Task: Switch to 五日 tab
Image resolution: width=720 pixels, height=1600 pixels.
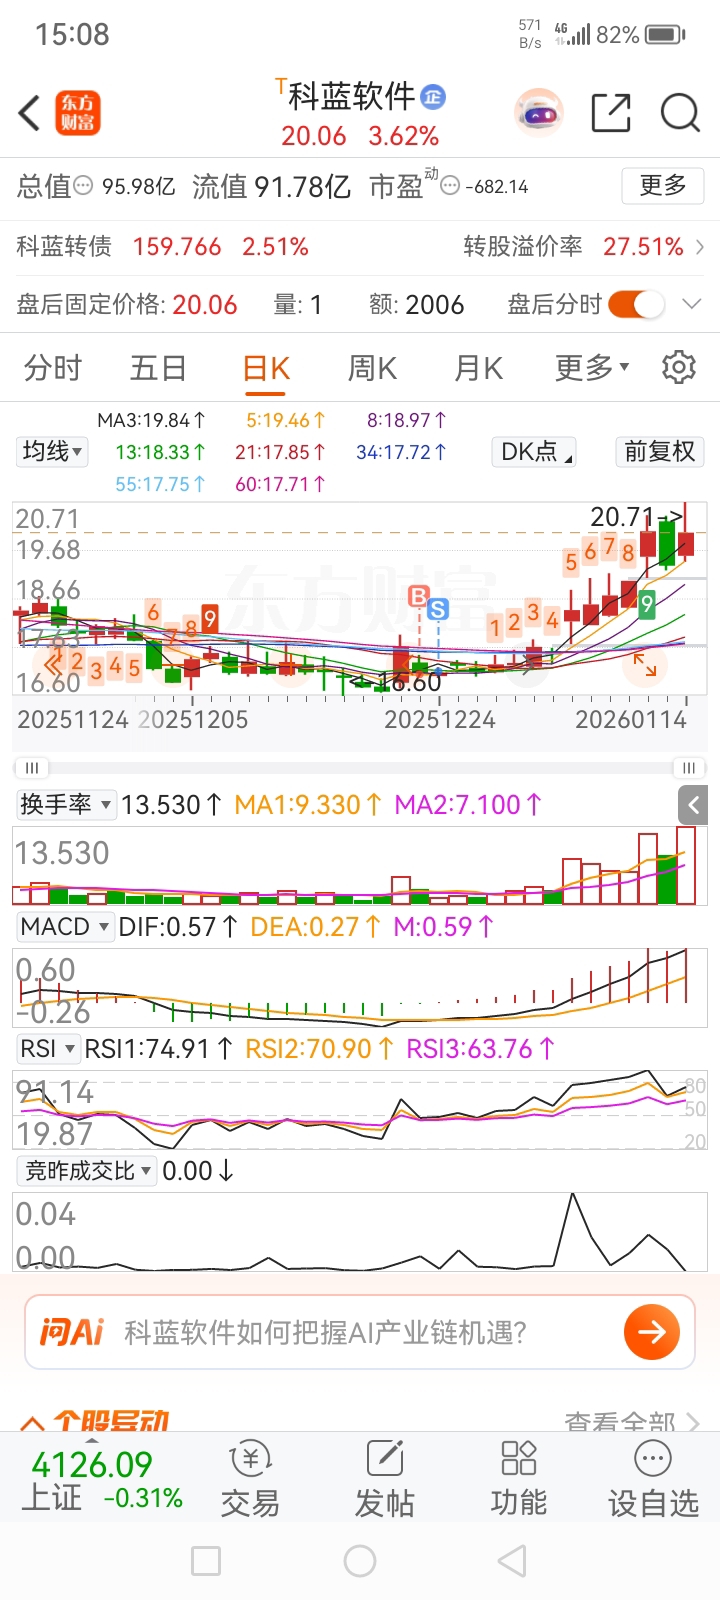Action: point(158,368)
